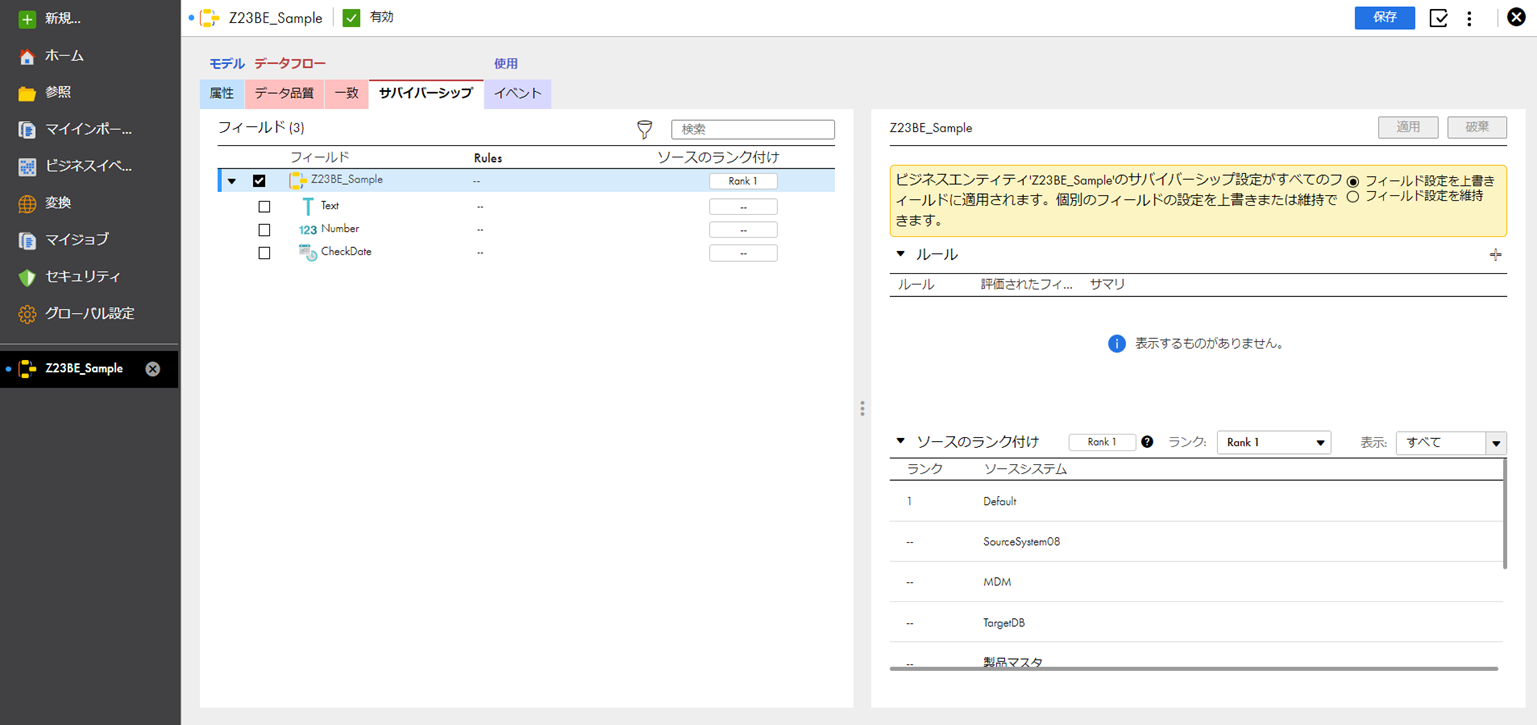Click the vertical scrollbar in source list
This screenshot has width=1537, height=725.
[x=1505, y=514]
